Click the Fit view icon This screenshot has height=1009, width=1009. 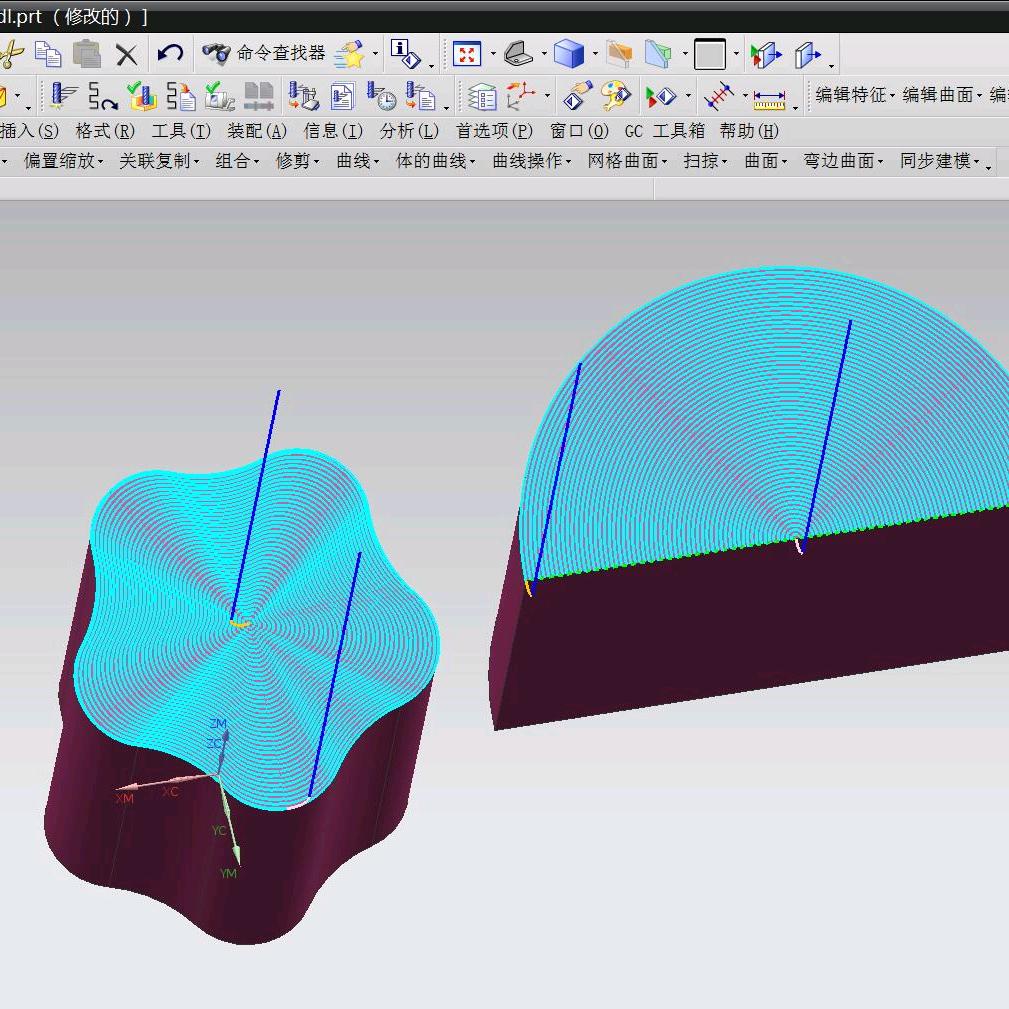coord(466,54)
